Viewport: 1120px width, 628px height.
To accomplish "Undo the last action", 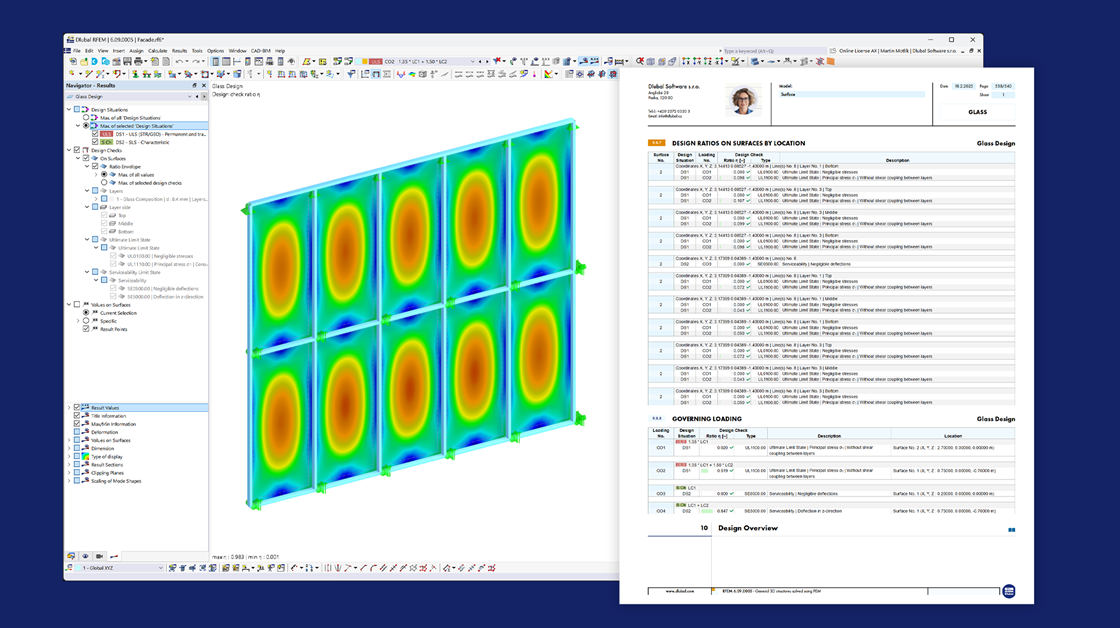I will 179,61.
